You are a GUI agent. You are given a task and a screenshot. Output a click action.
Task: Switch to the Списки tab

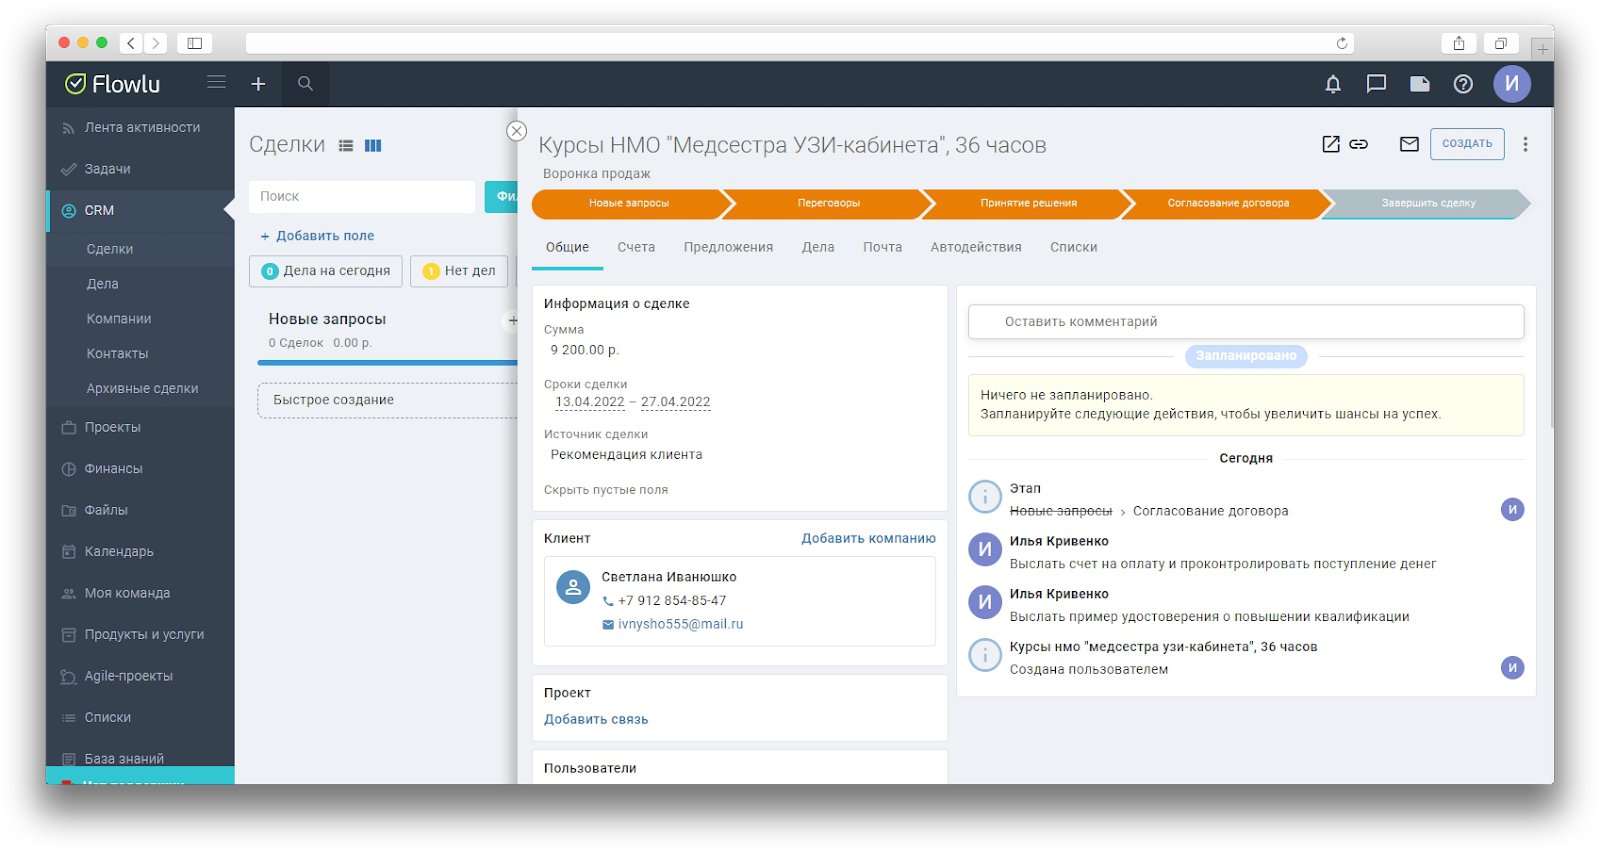coord(1073,247)
